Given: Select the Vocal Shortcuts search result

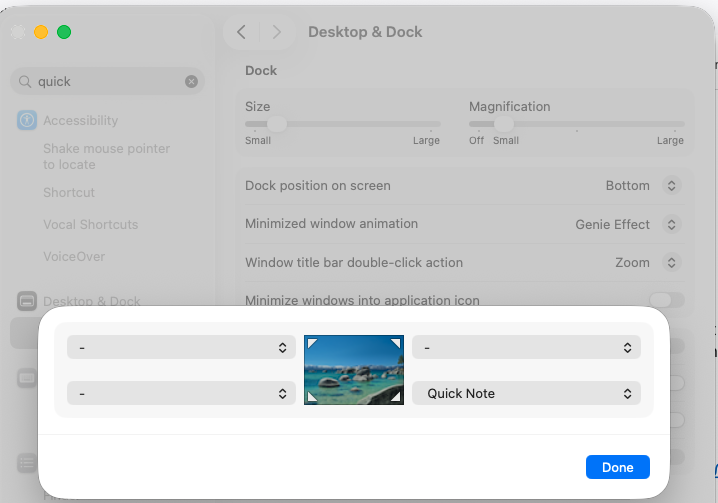Looking at the screenshot, I should (90, 225).
